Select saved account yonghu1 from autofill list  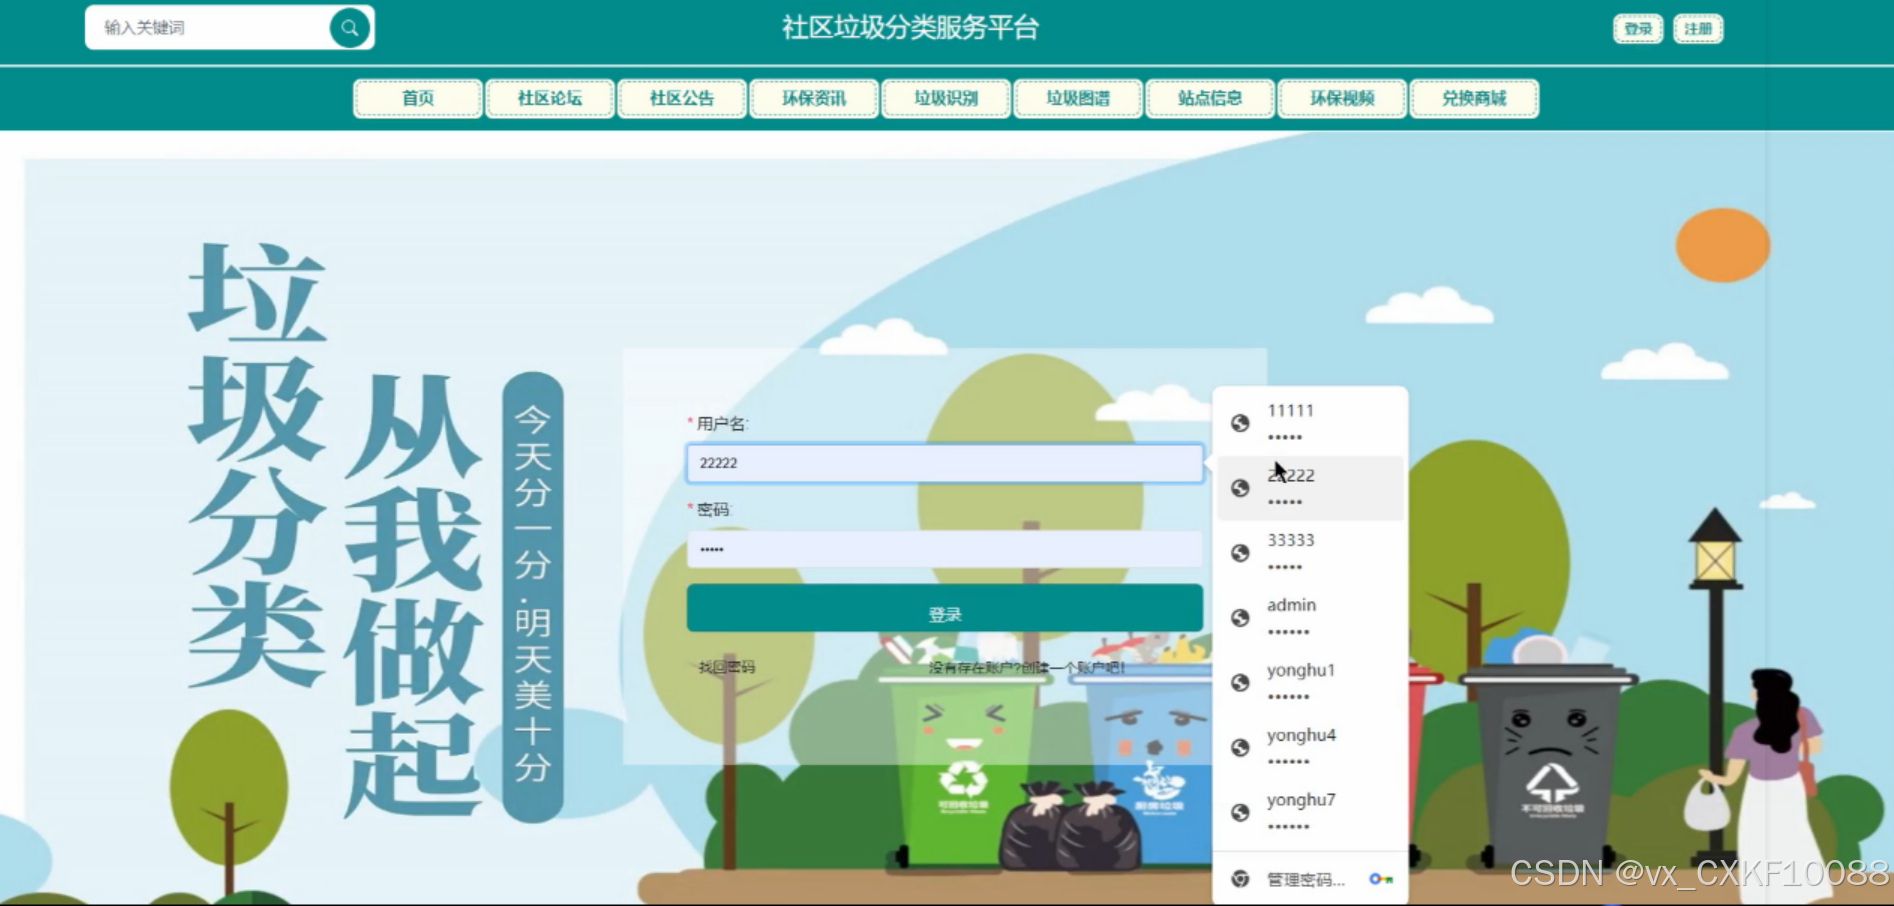pyautogui.click(x=1310, y=683)
